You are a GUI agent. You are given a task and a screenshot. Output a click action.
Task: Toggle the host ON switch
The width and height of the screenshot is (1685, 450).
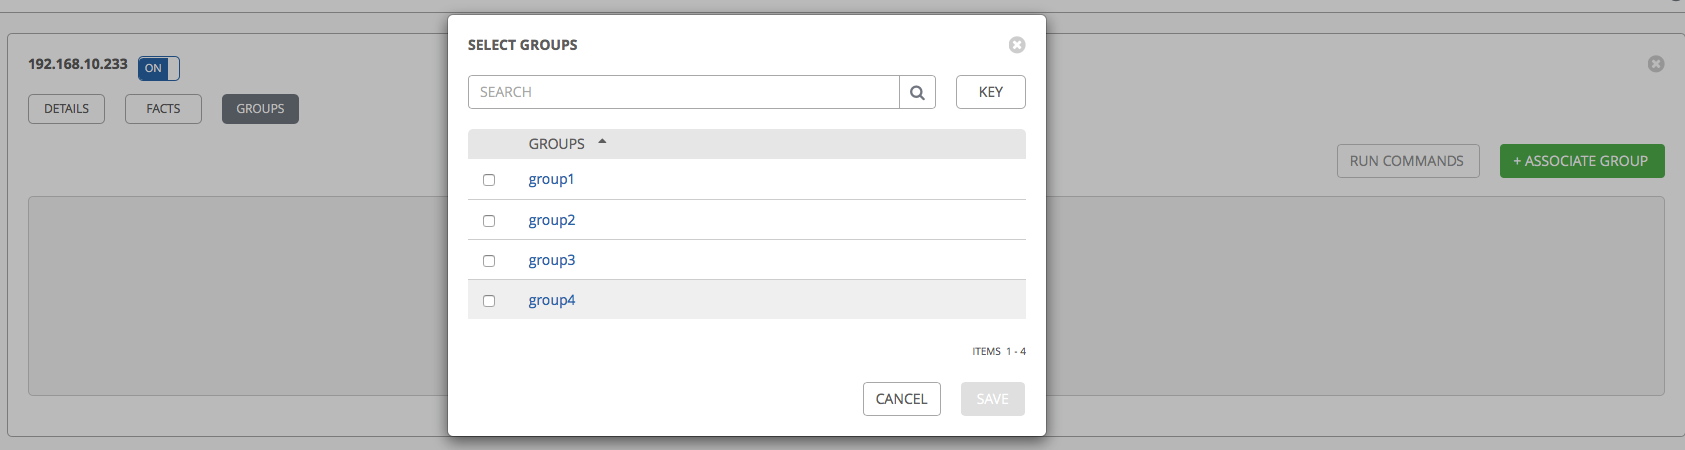[x=159, y=68]
